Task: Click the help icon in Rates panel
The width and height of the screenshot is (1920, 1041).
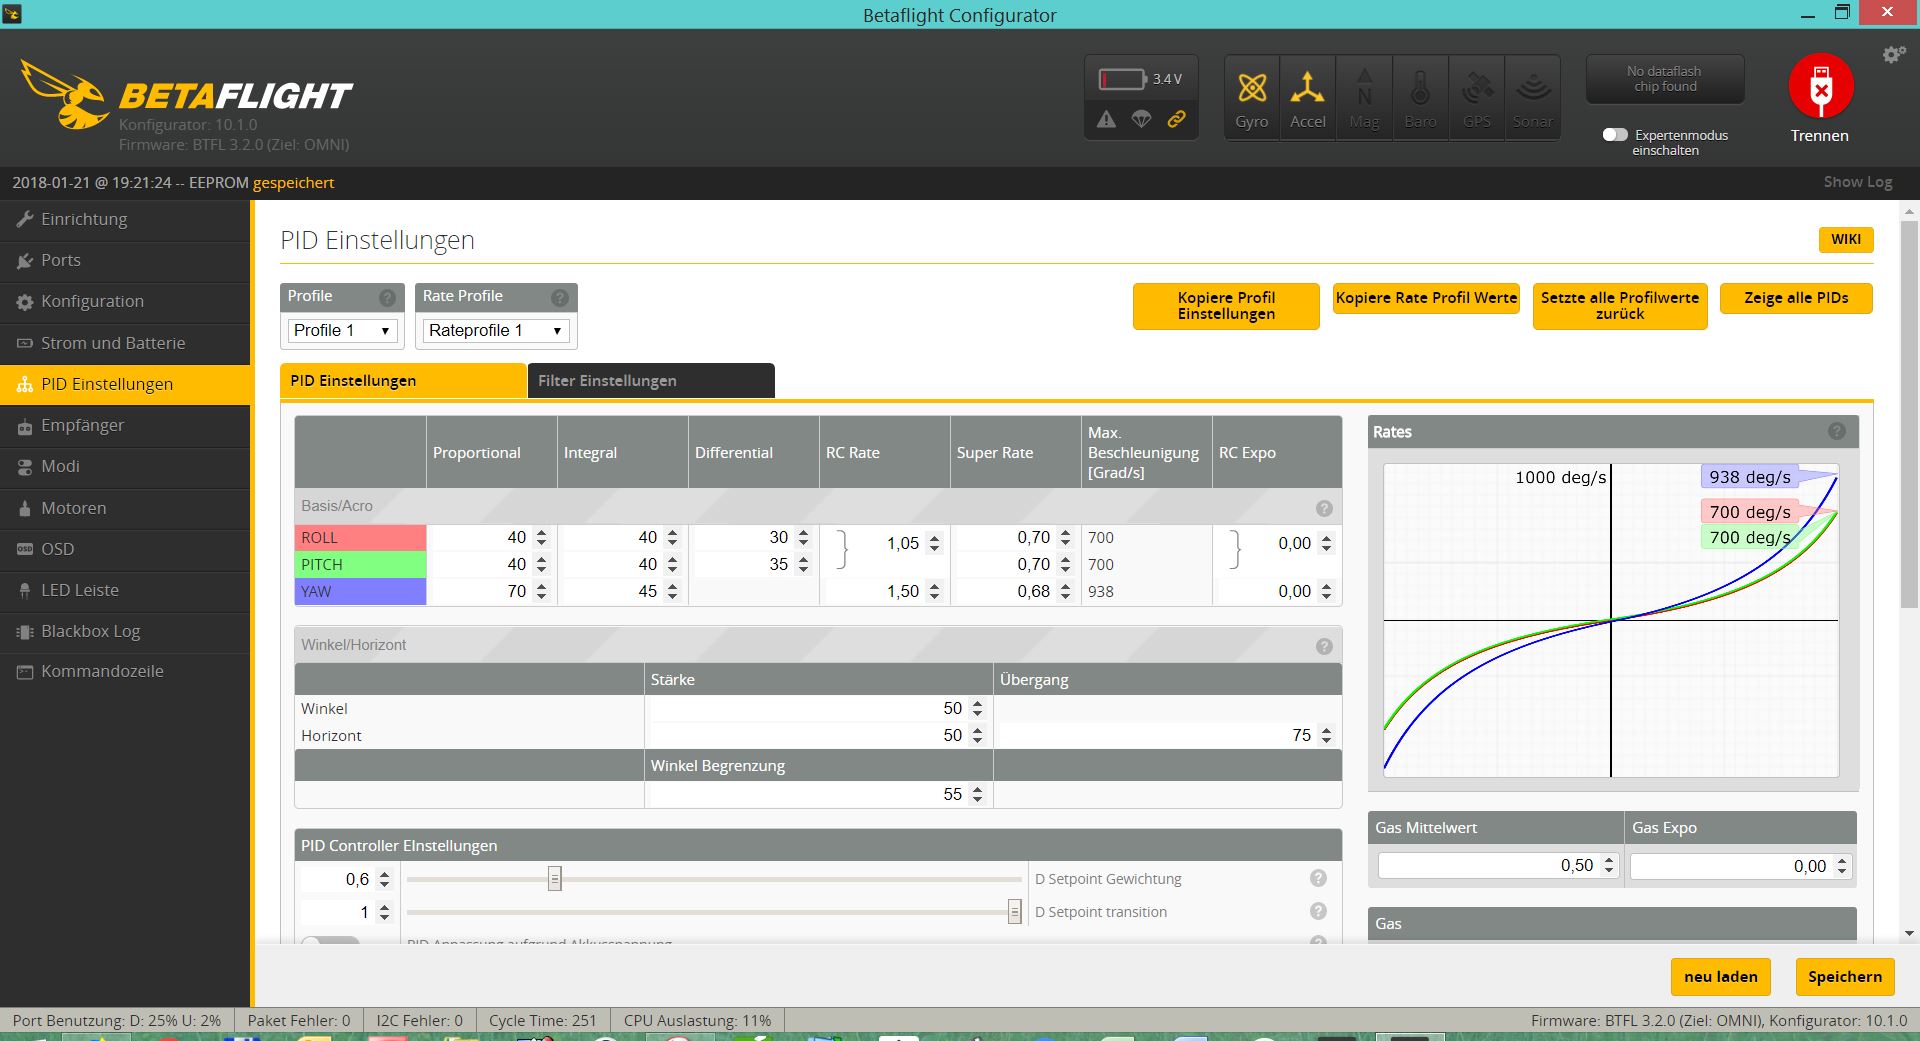Action: [1836, 431]
